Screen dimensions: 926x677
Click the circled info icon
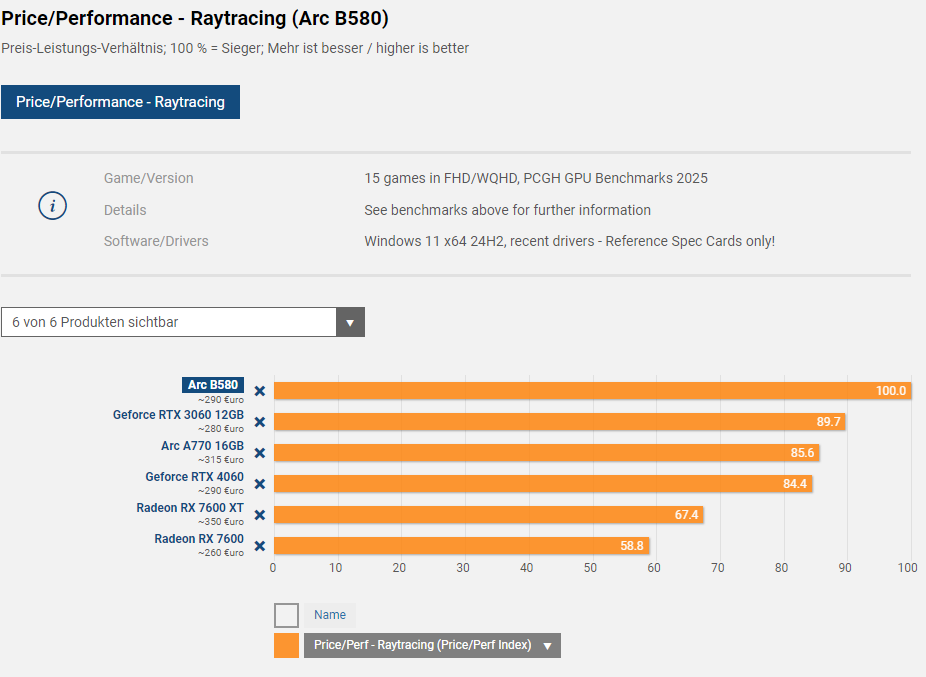pyautogui.click(x=53, y=206)
